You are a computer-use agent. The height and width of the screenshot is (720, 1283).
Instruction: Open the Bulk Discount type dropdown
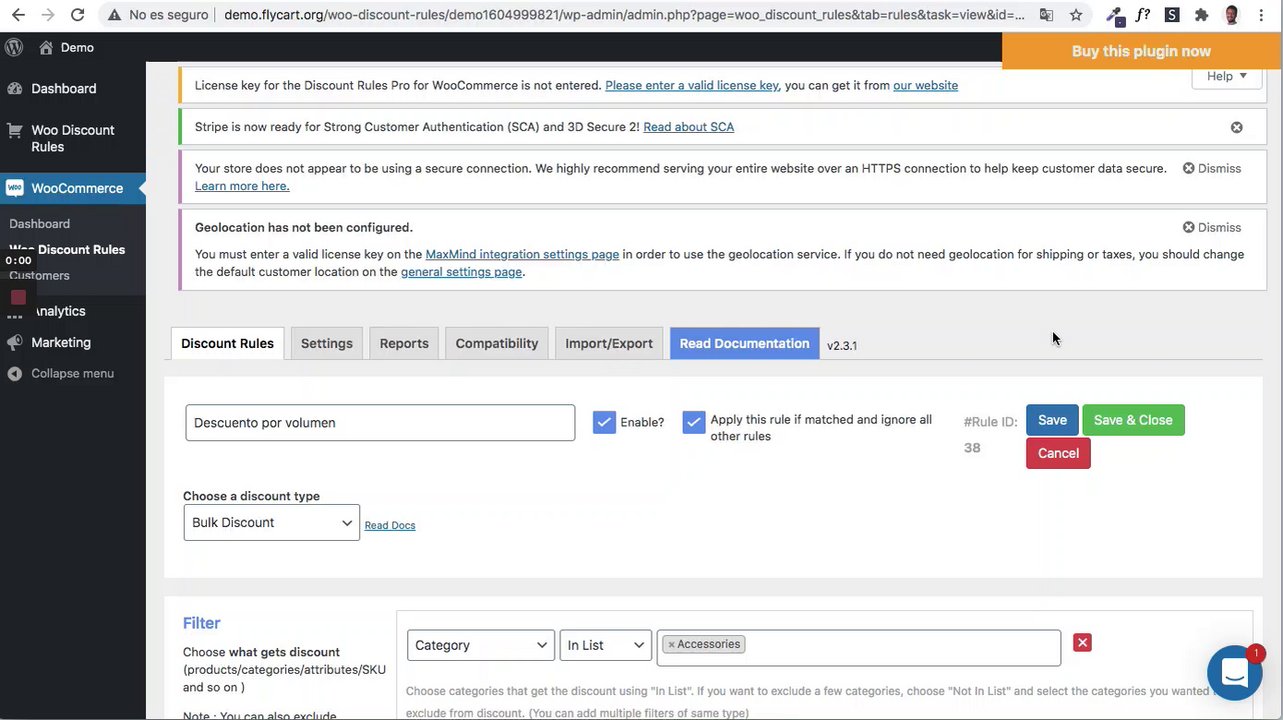click(271, 523)
